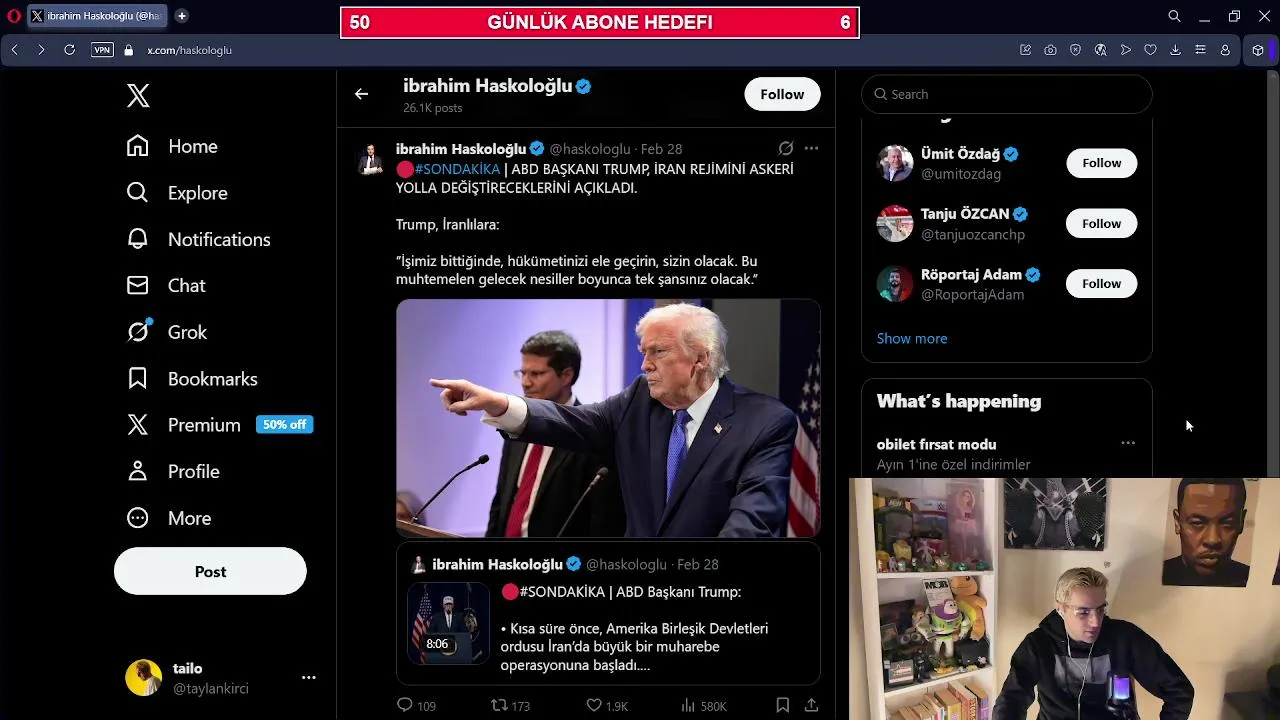Image resolution: width=1280 pixels, height=720 pixels.
Task: Open the quoted tweet by @haskologlu
Action: tap(608, 613)
